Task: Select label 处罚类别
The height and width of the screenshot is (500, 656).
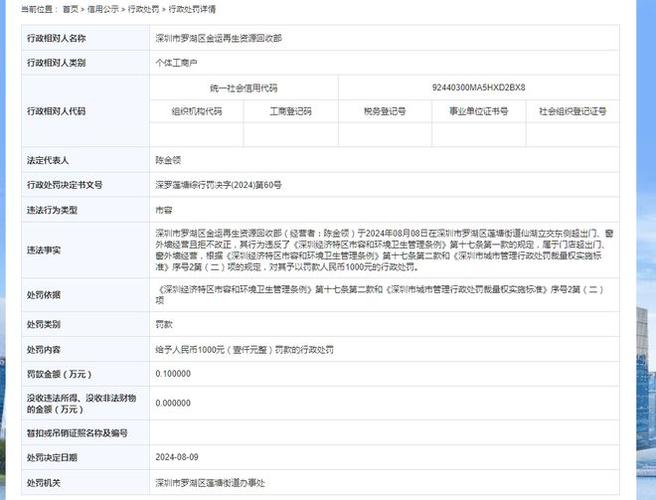Action: (44, 324)
